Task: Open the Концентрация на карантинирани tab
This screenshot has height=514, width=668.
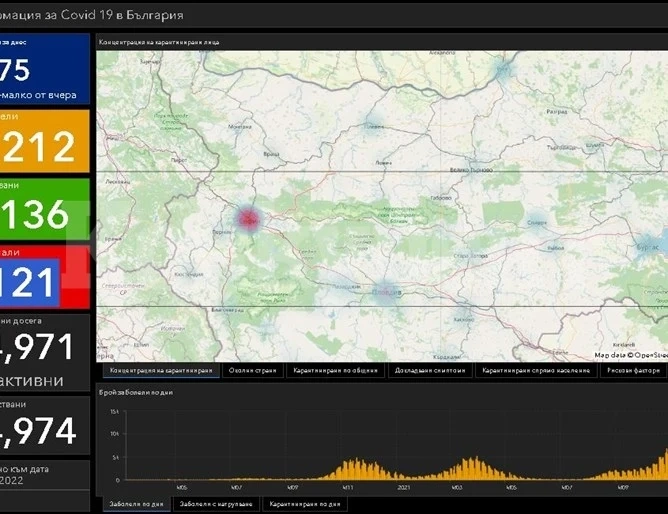Action: [x=161, y=370]
